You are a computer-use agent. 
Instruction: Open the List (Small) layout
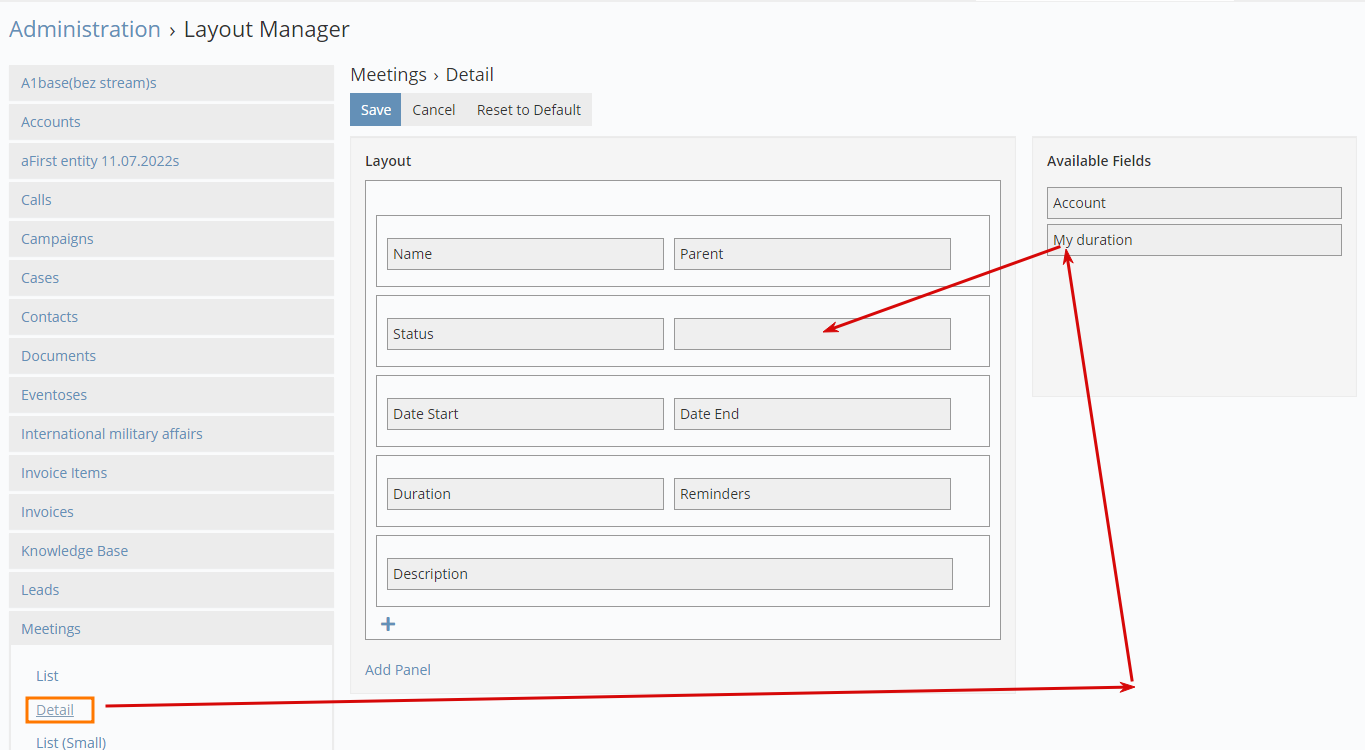click(x=71, y=742)
